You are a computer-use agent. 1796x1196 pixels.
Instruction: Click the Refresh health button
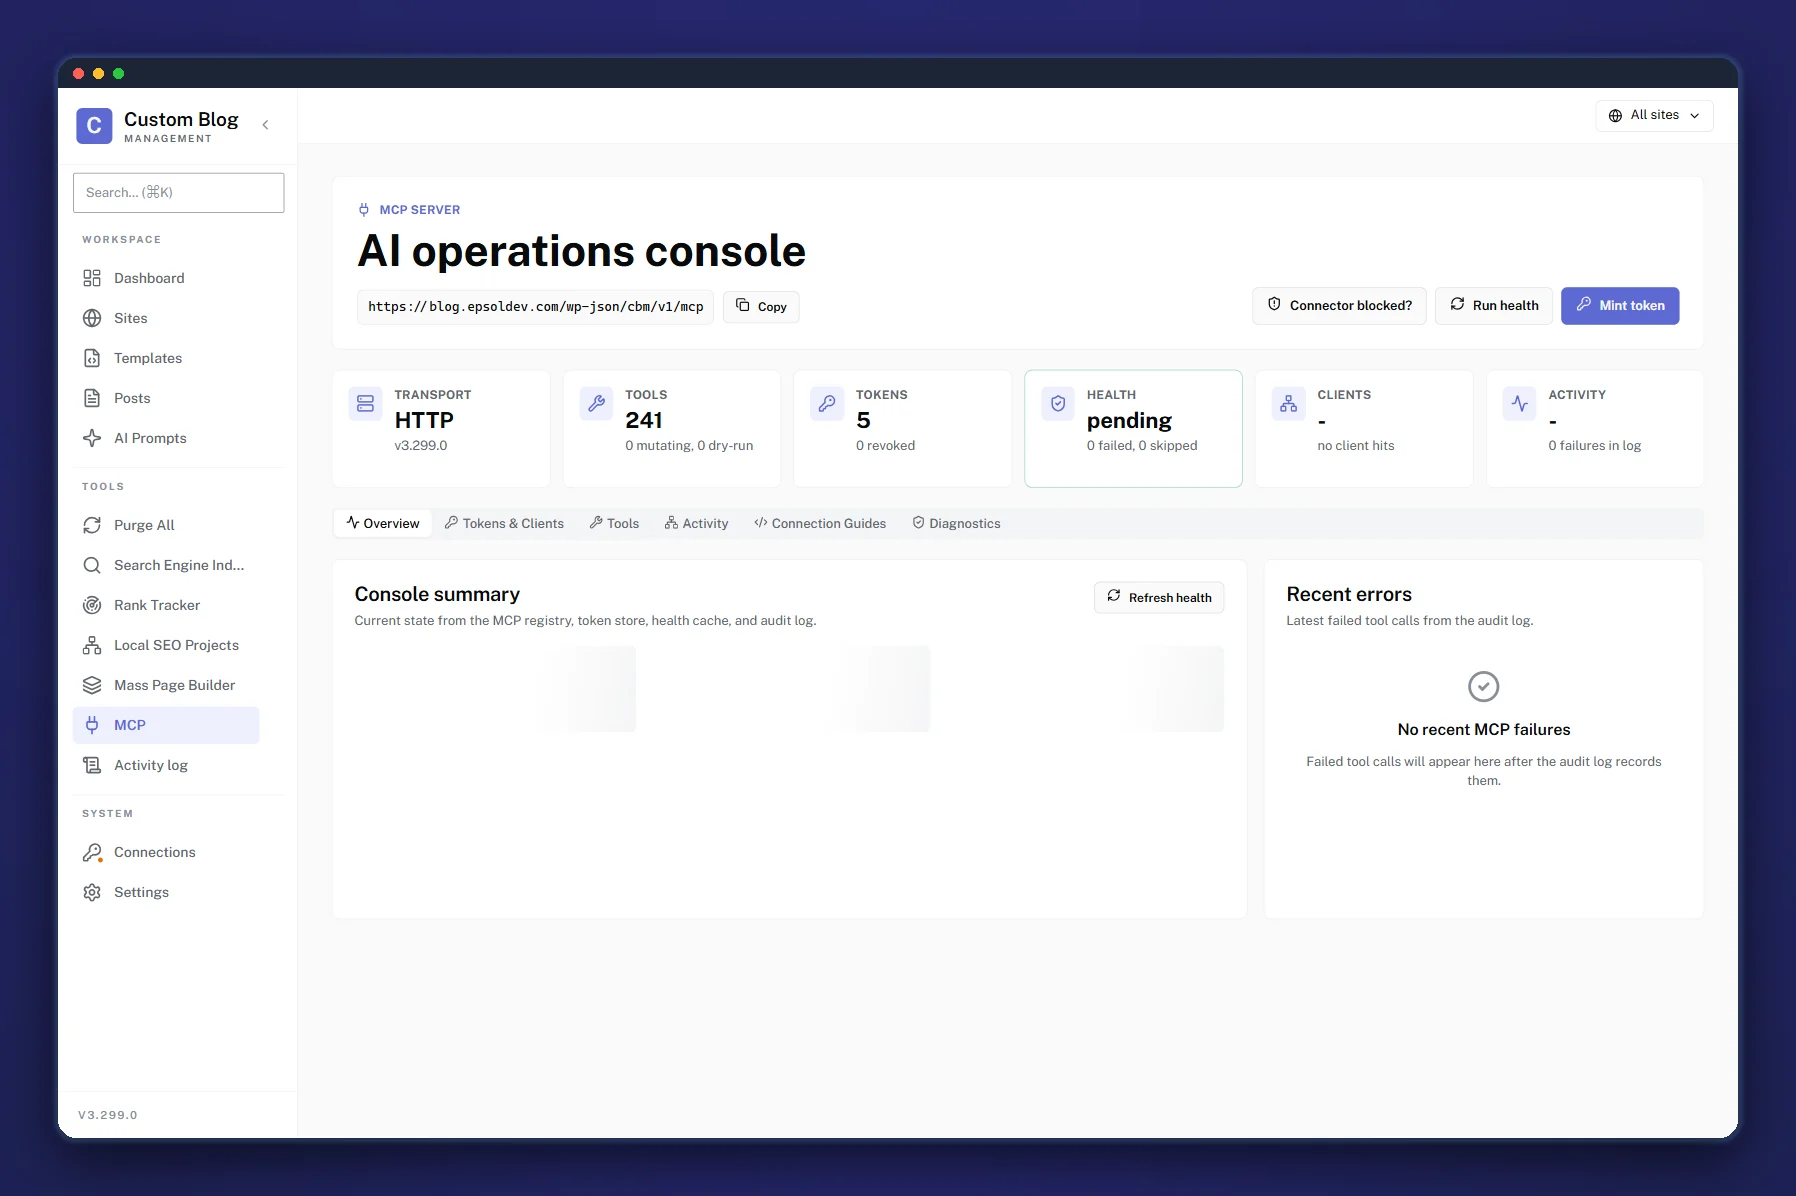(x=1159, y=597)
